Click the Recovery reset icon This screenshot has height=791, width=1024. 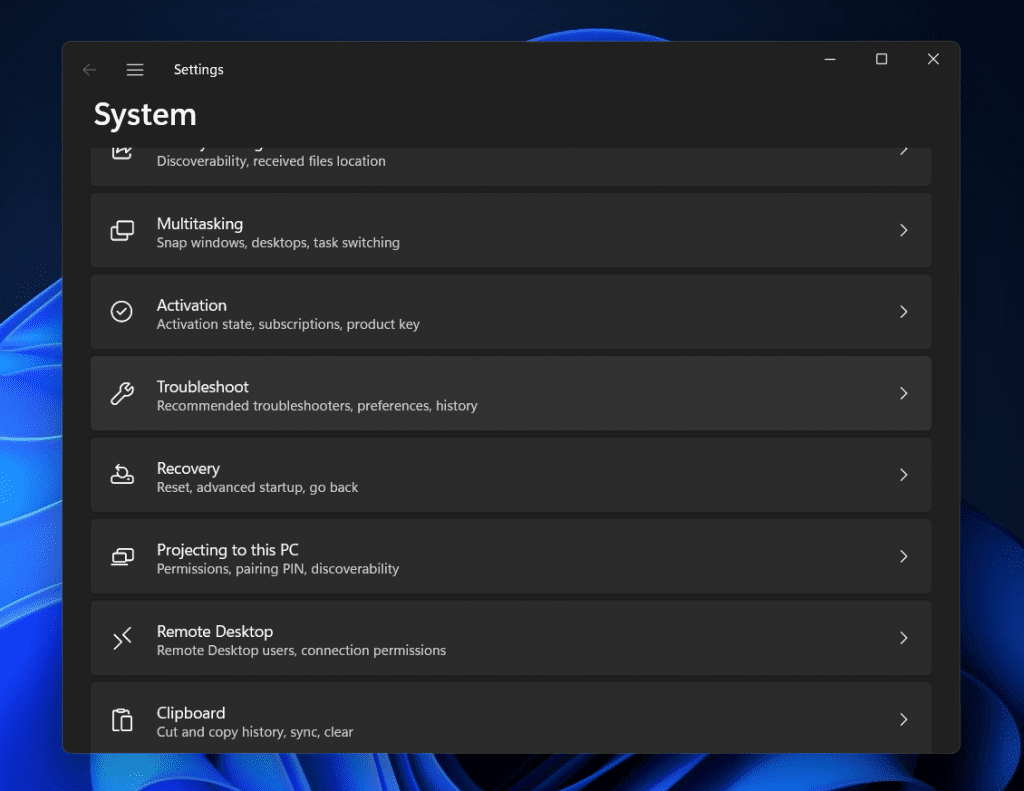(x=121, y=475)
